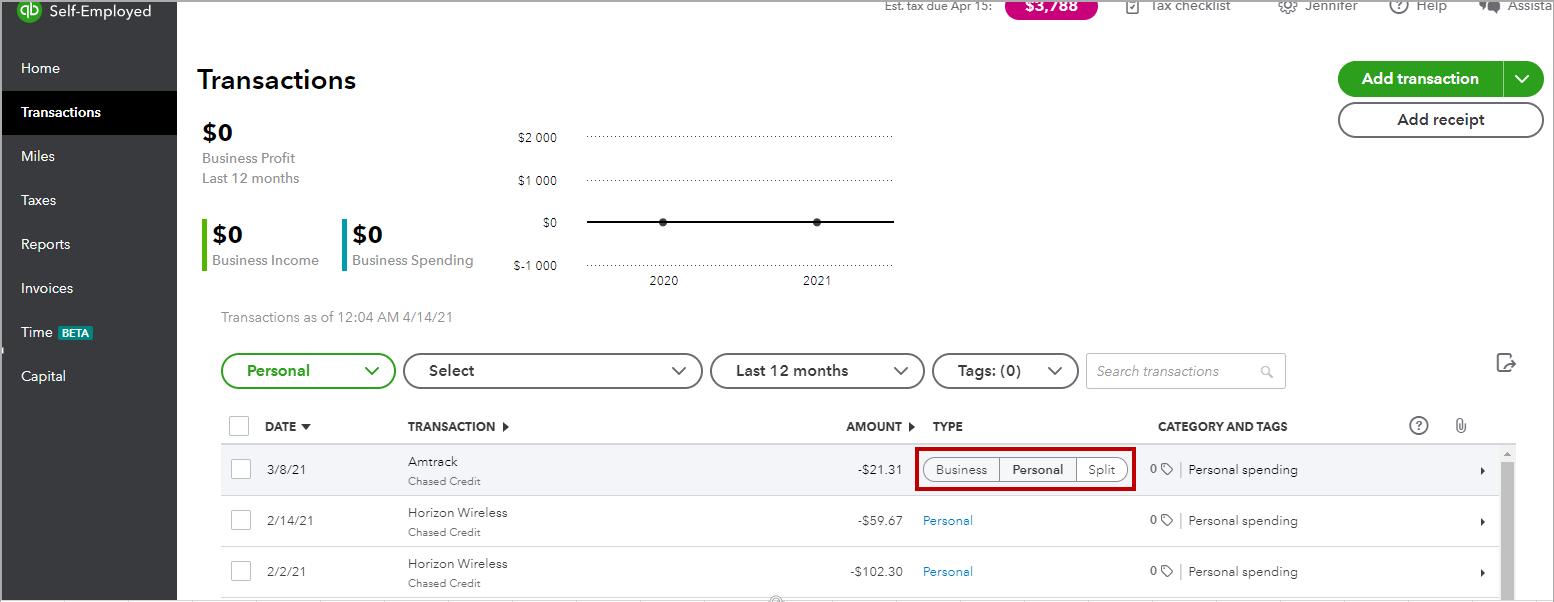The width and height of the screenshot is (1554, 602).
Task: Click the tag icon on the Amtrack row
Action: (x=1168, y=469)
